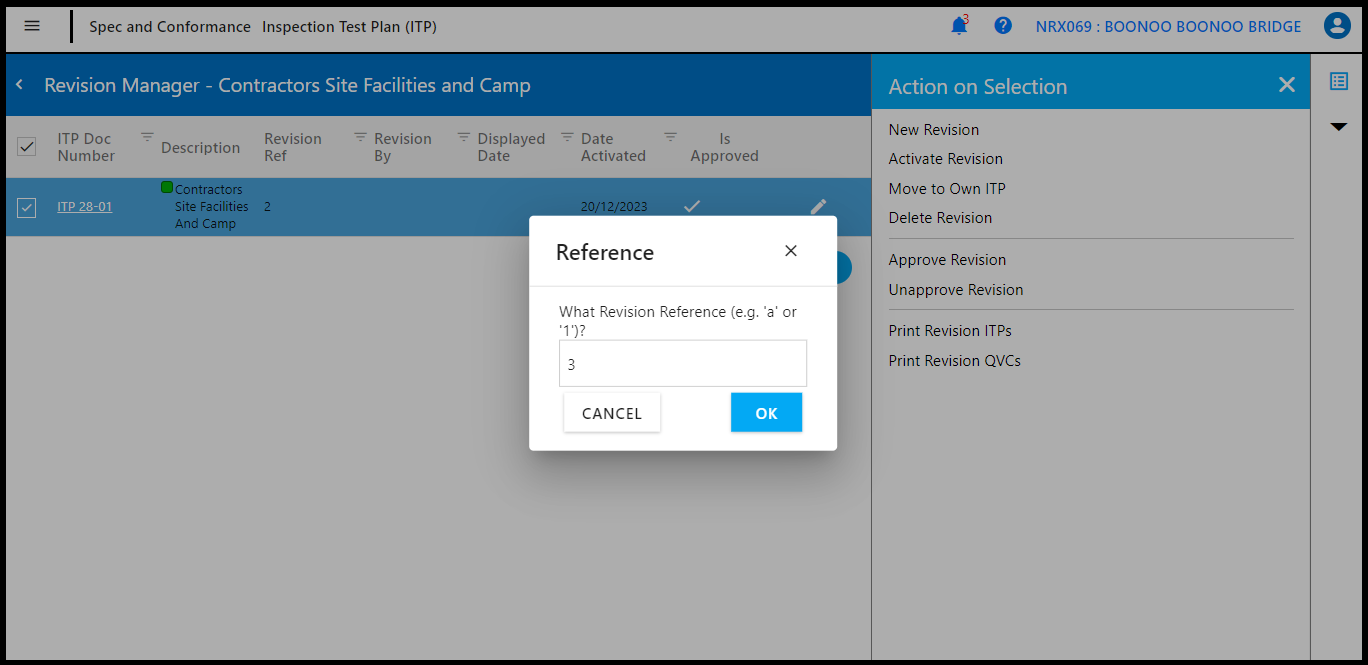The width and height of the screenshot is (1368, 665).
Task: Open the hamburger navigation menu
Action: (32, 26)
